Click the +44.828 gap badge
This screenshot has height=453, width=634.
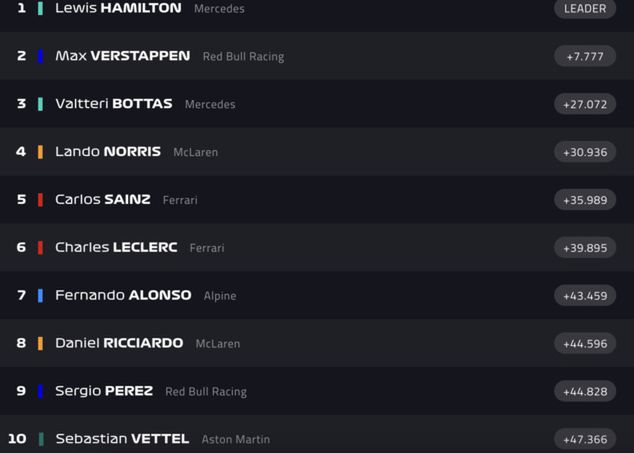pyautogui.click(x=585, y=391)
